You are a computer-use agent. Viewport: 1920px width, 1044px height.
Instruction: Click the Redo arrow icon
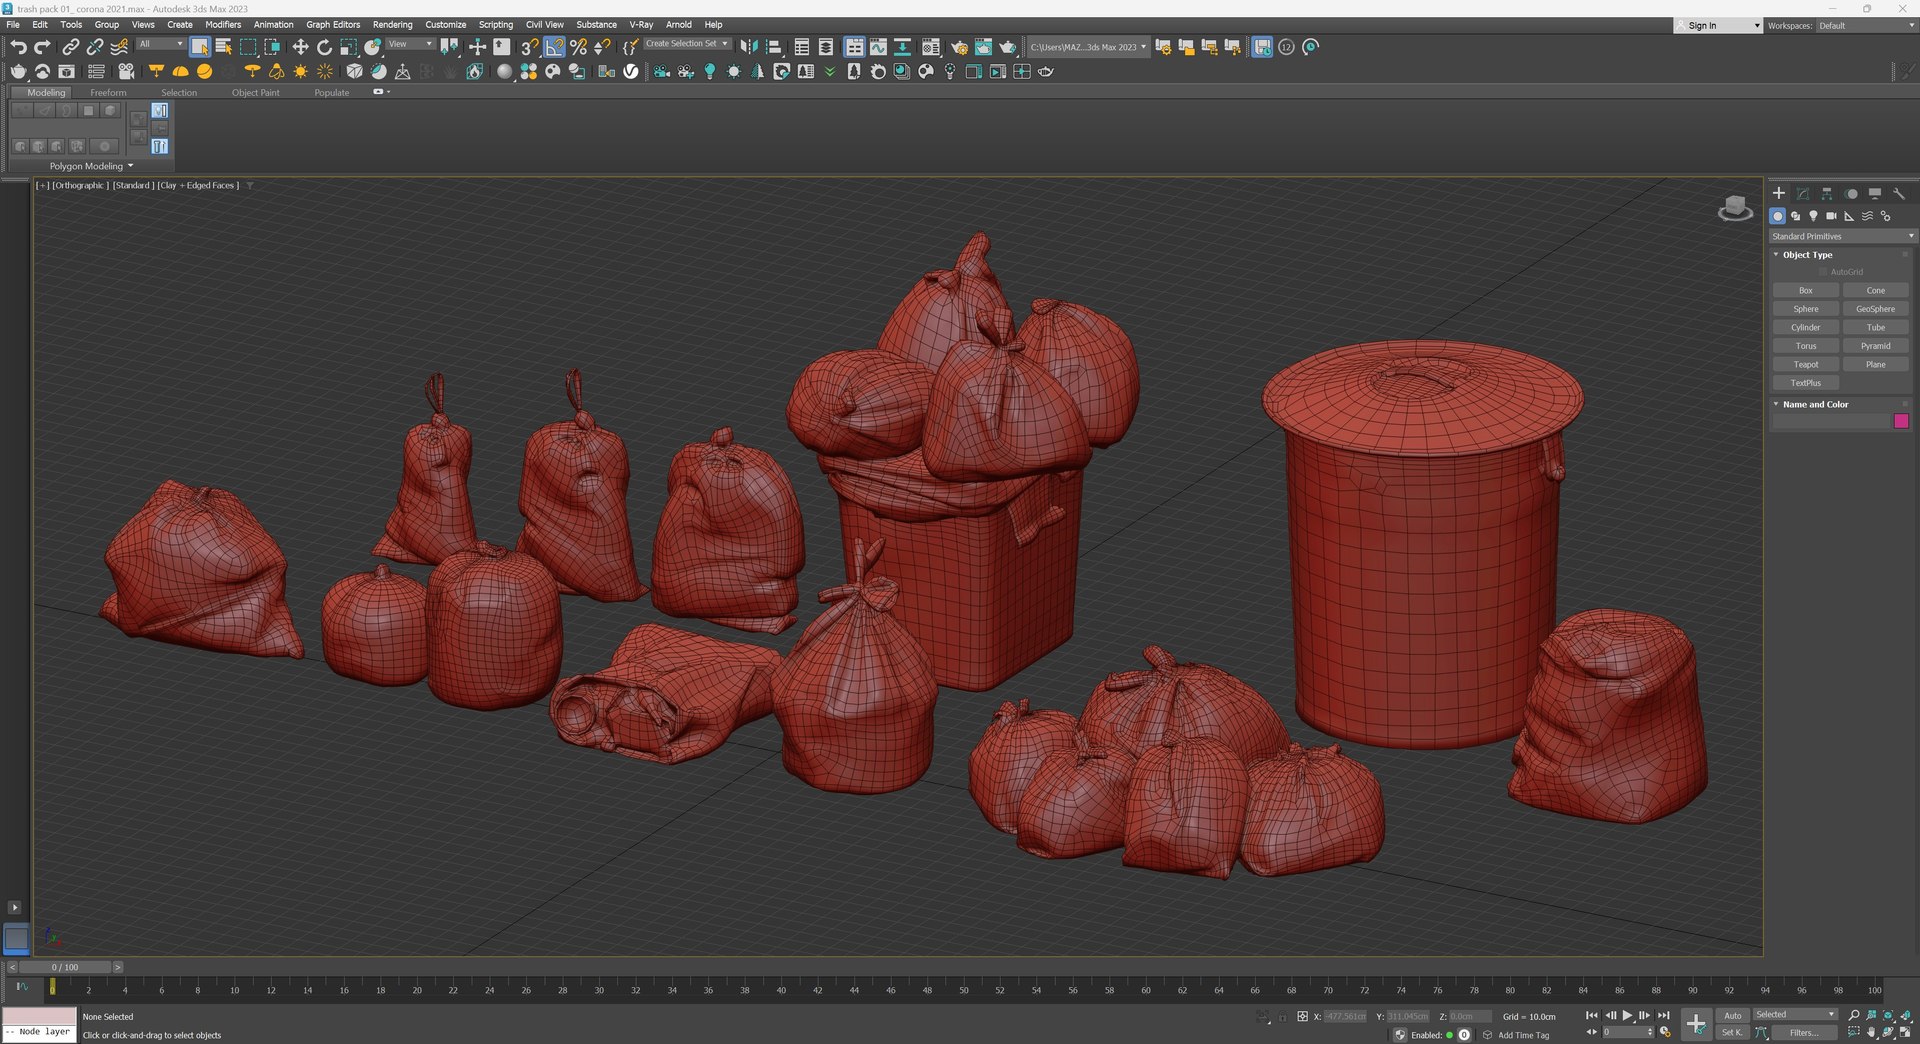pyautogui.click(x=42, y=47)
